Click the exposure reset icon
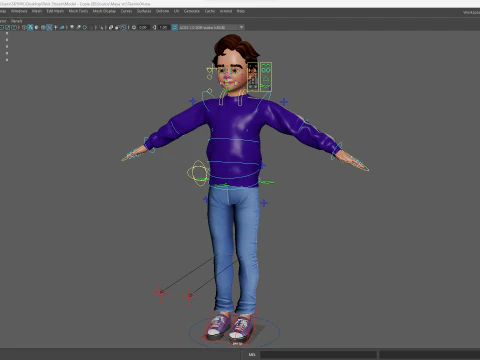 [x=134, y=27]
